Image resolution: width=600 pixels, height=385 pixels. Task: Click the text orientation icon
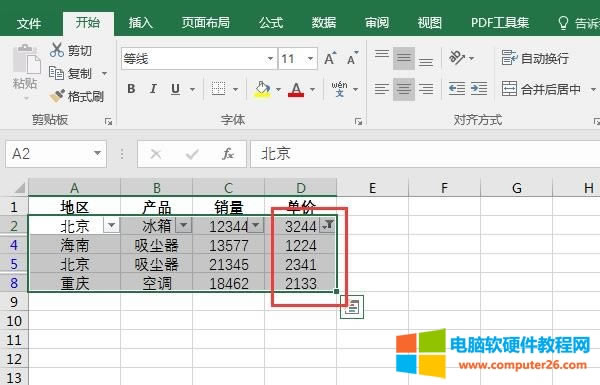click(457, 58)
